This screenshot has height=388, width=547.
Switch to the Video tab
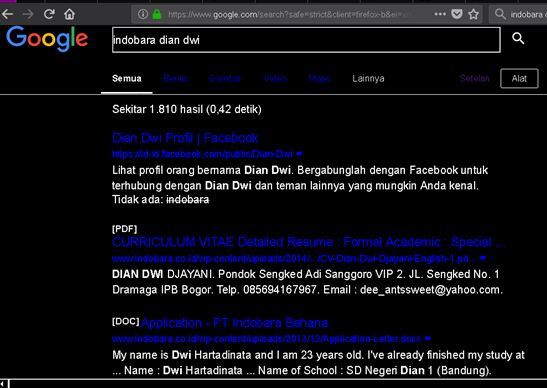(x=275, y=79)
